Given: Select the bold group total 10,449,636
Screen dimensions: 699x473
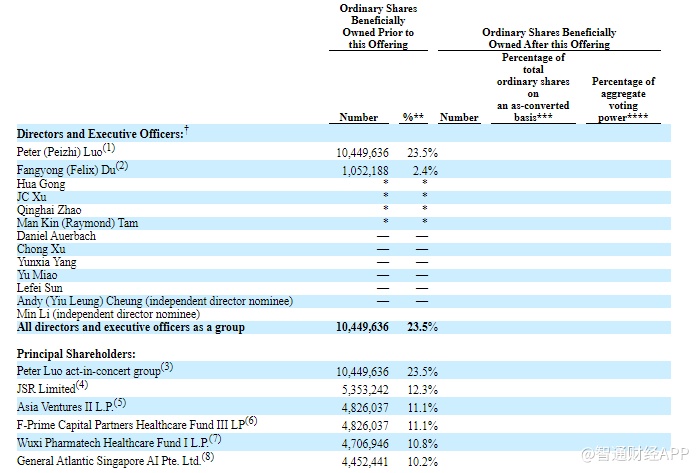Looking at the screenshot, I should [x=362, y=327].
